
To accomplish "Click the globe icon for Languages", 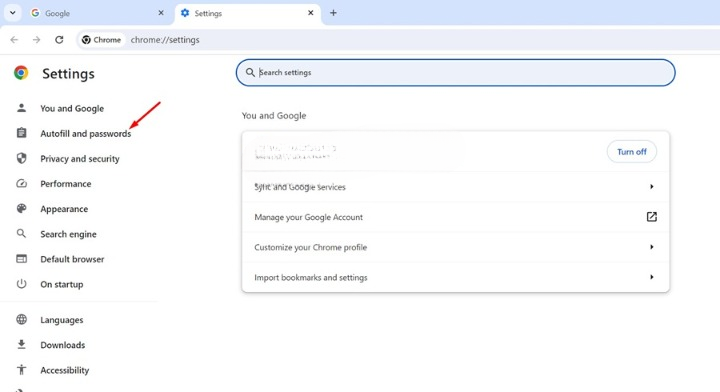I will coord(21,319).
